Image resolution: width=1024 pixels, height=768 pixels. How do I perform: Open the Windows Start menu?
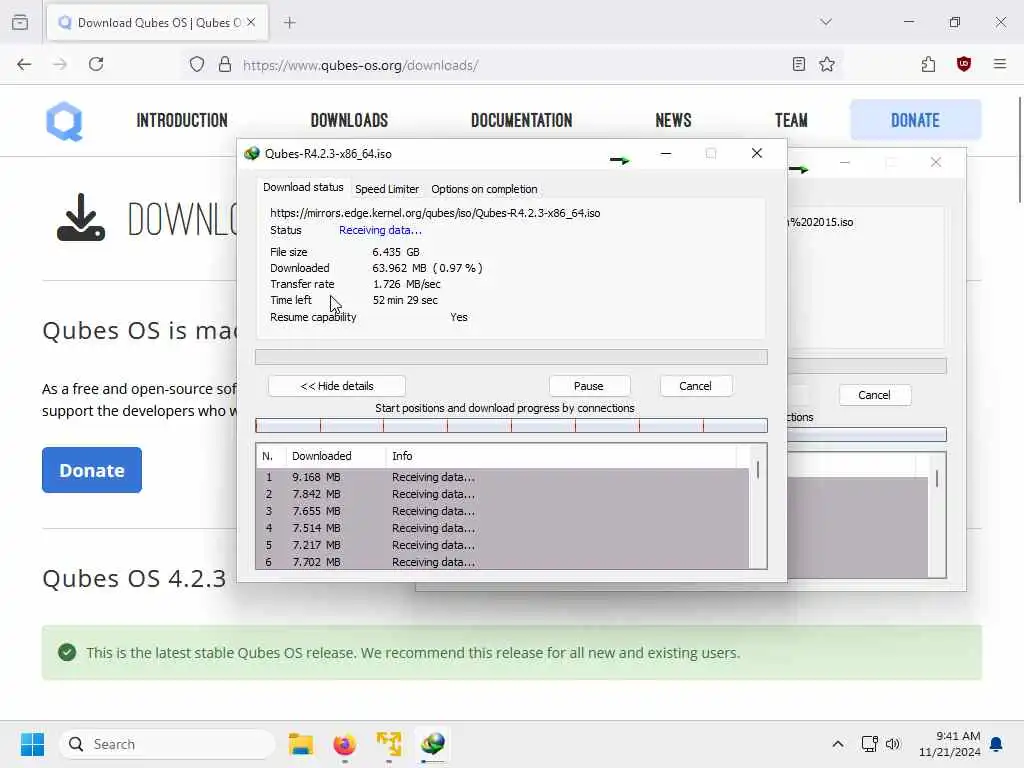coord(32,744)
